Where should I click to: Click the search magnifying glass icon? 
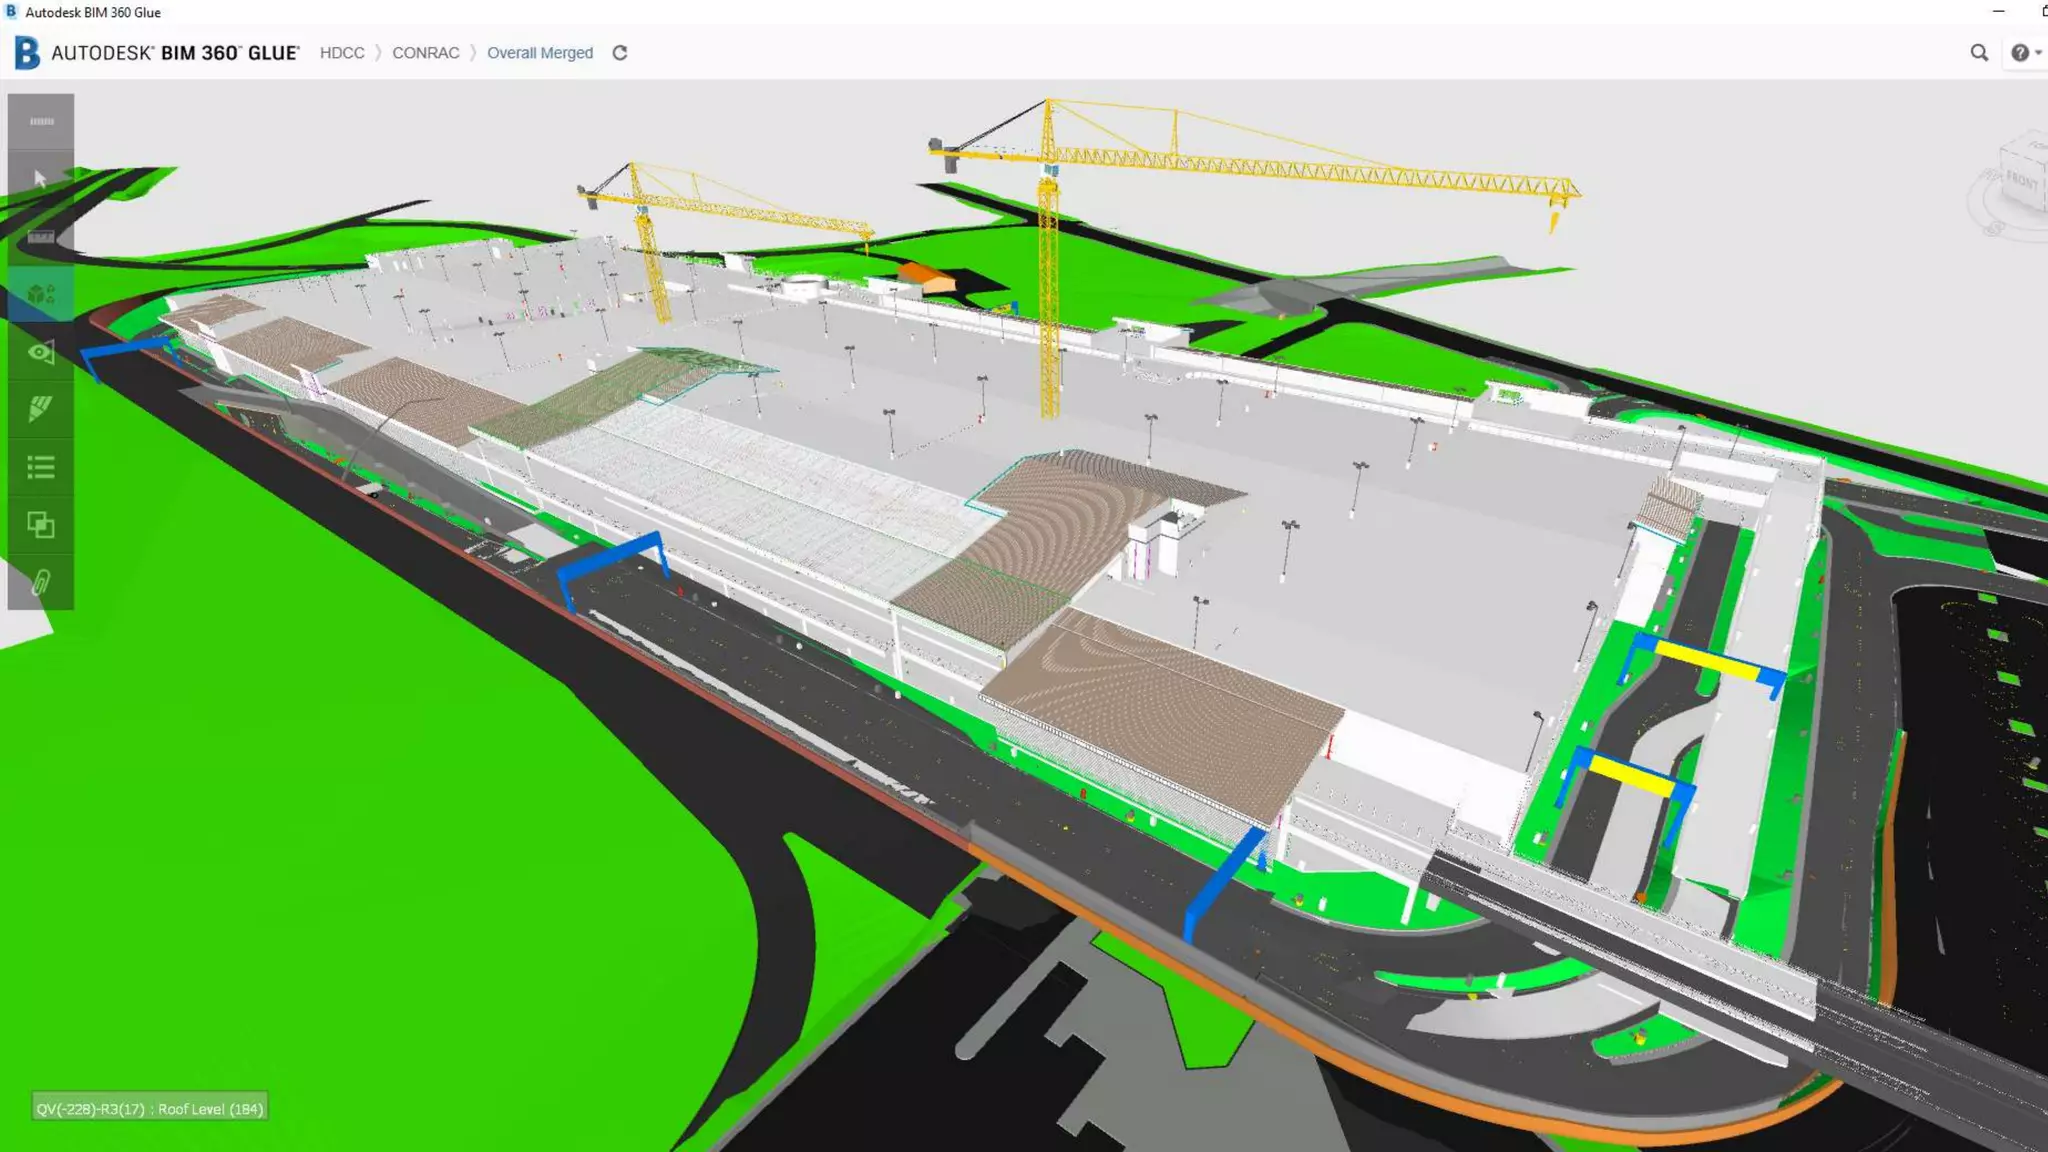click(1979, 53)
